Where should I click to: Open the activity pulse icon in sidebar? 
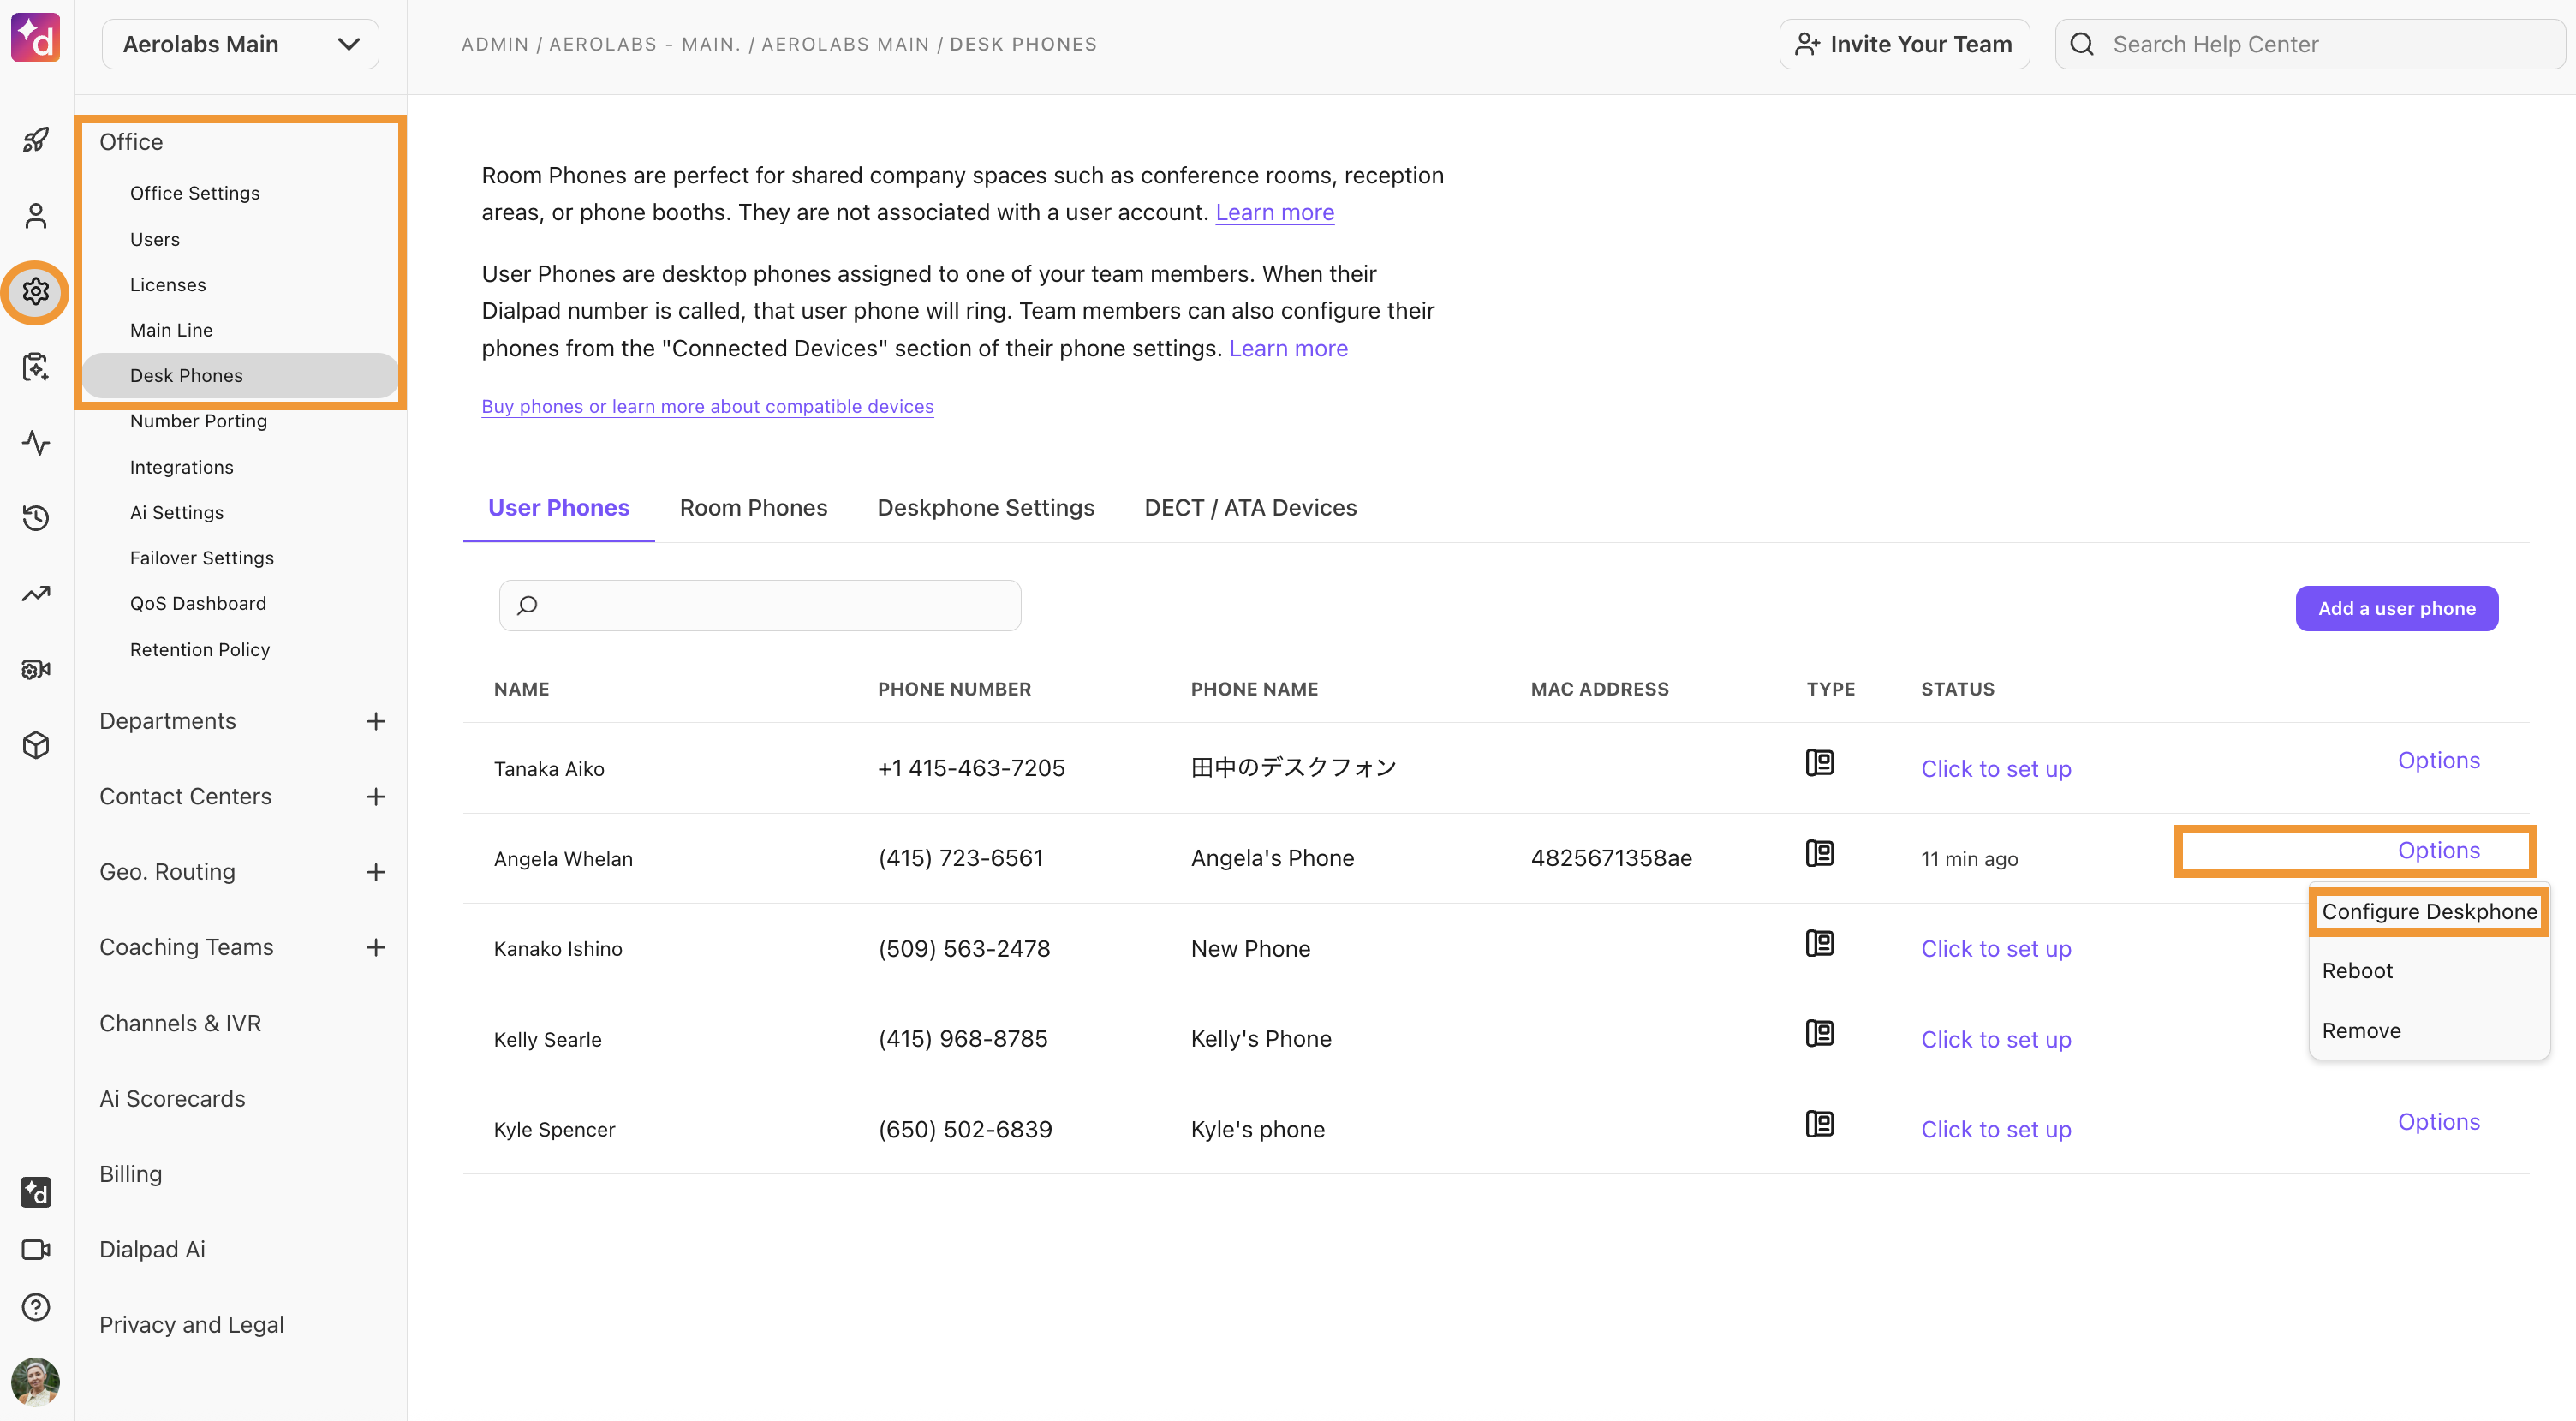click(36, 442)
